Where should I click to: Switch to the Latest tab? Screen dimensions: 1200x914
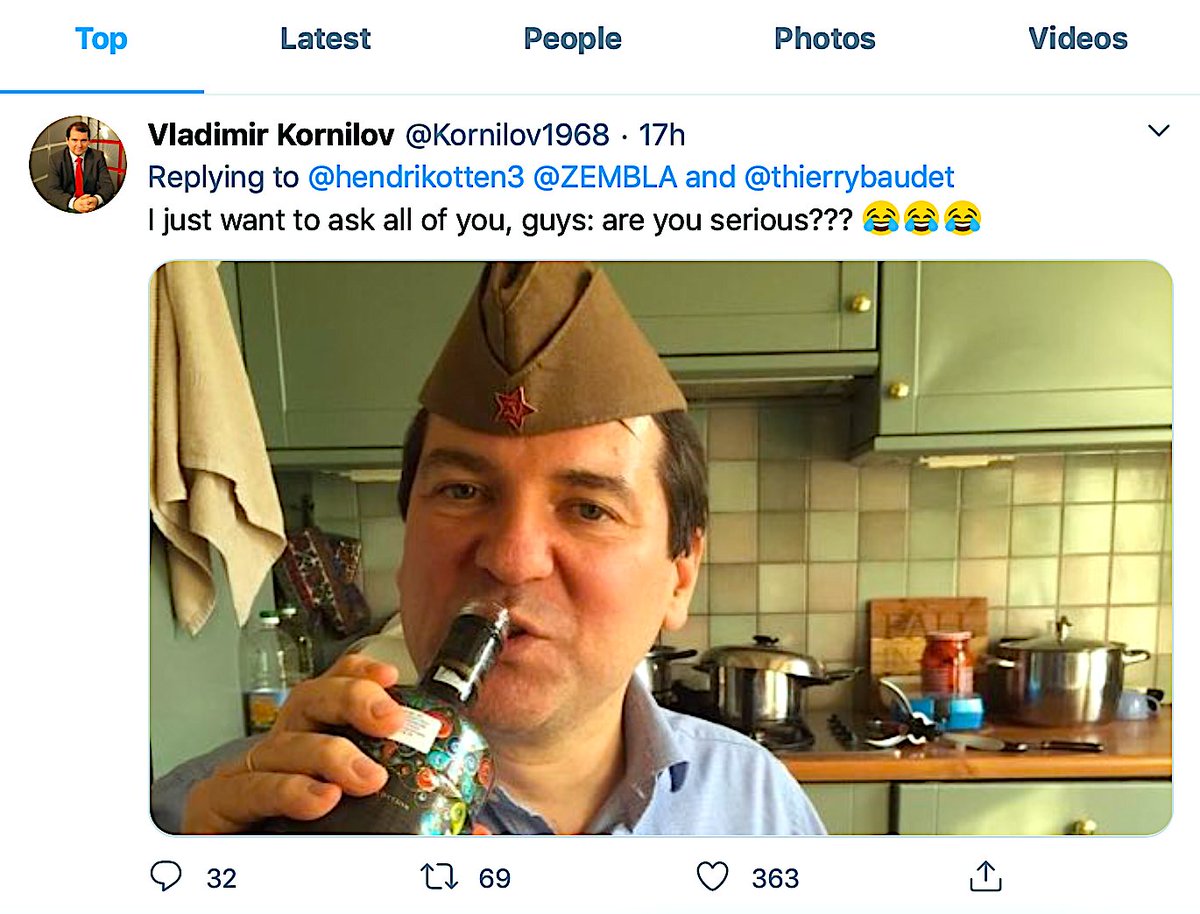(x=325, y=39)
